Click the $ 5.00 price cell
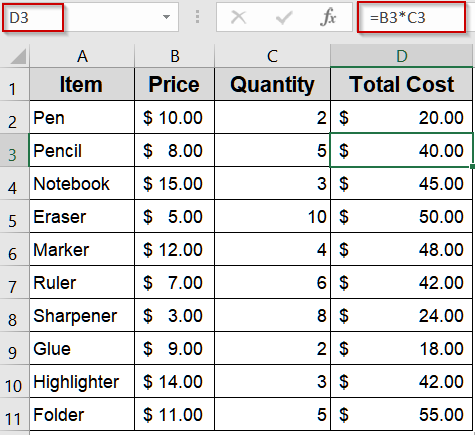 tap(175, 216)
